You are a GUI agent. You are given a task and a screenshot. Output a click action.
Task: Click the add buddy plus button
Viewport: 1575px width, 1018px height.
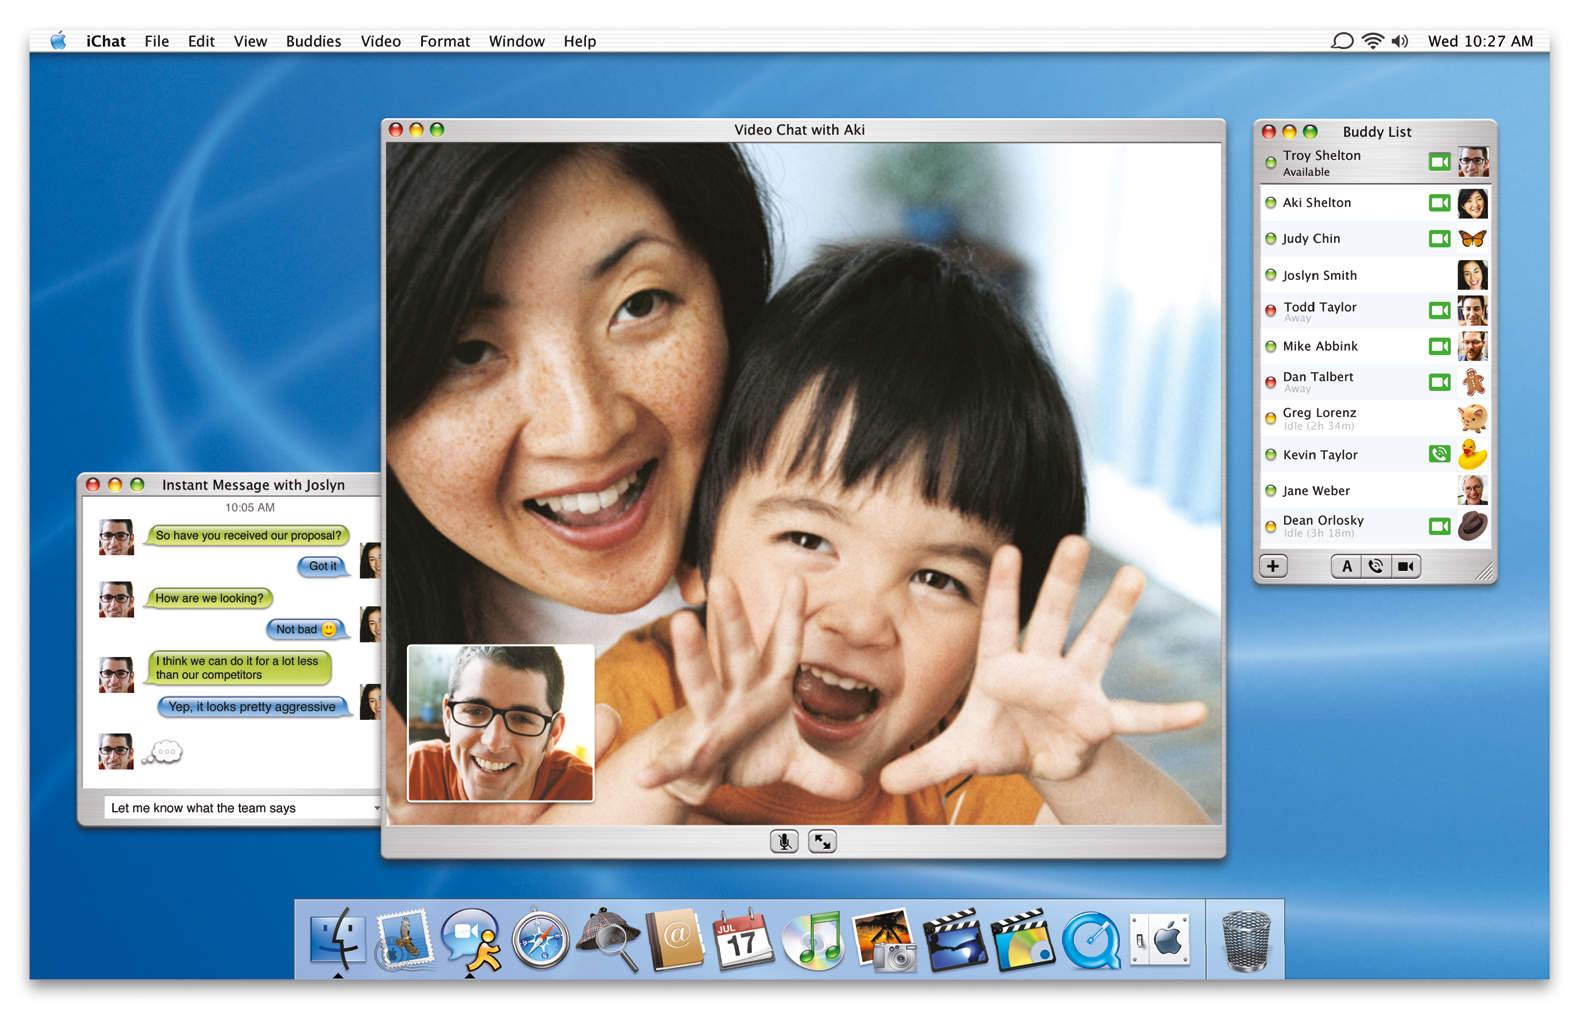1273,566
